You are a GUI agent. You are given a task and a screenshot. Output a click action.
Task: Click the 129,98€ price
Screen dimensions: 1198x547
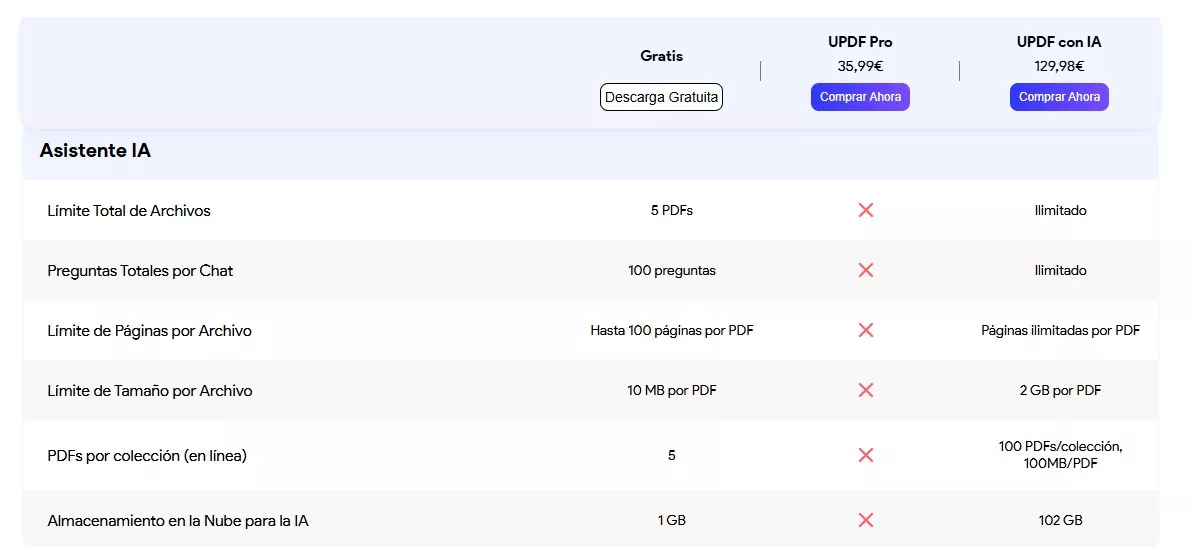[1060, 66]
